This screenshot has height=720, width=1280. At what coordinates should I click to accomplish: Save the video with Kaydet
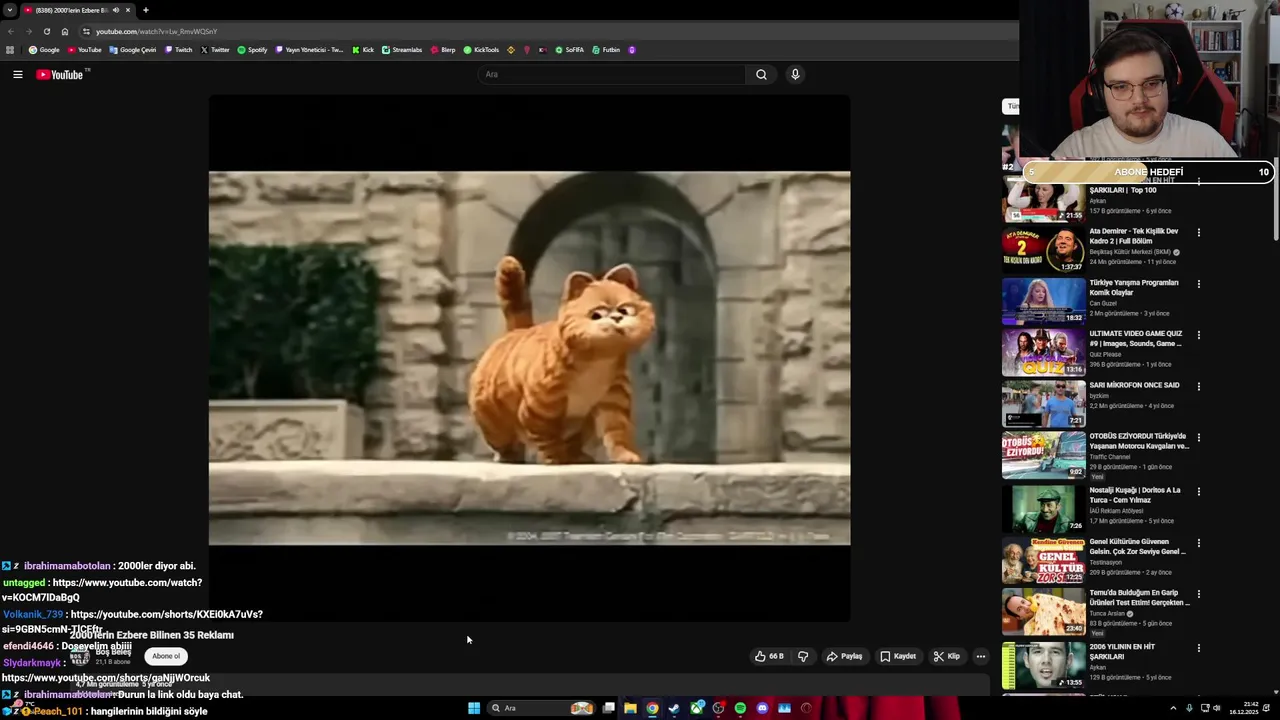(x=898, y=656)
